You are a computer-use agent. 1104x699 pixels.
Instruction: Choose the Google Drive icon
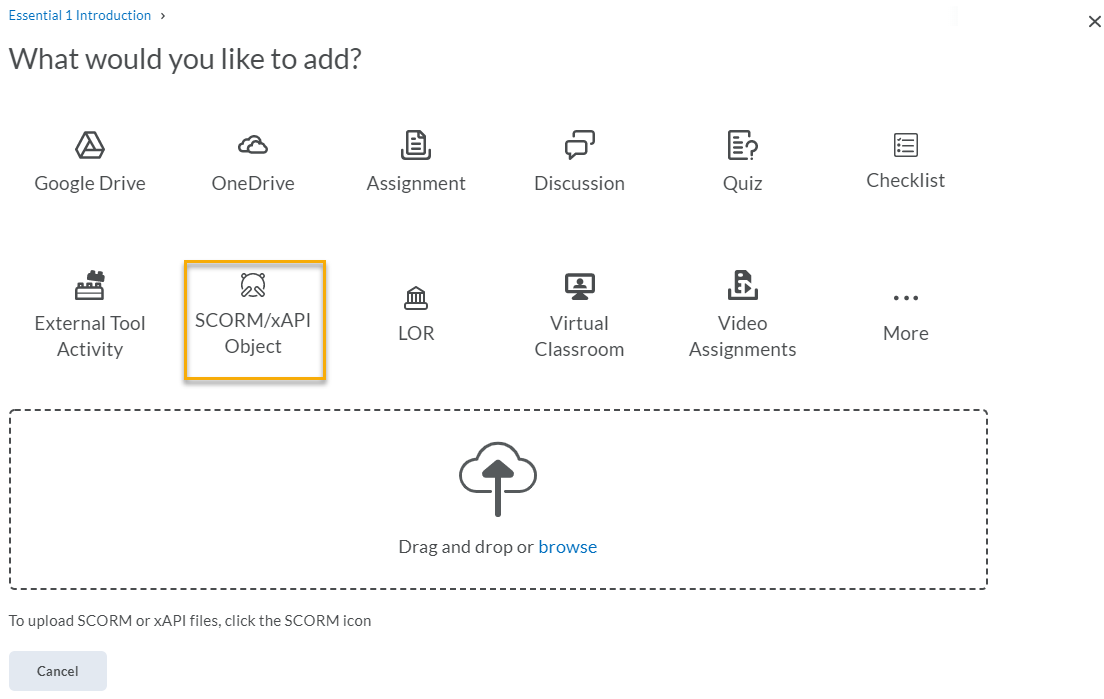(x=90, y=146)
